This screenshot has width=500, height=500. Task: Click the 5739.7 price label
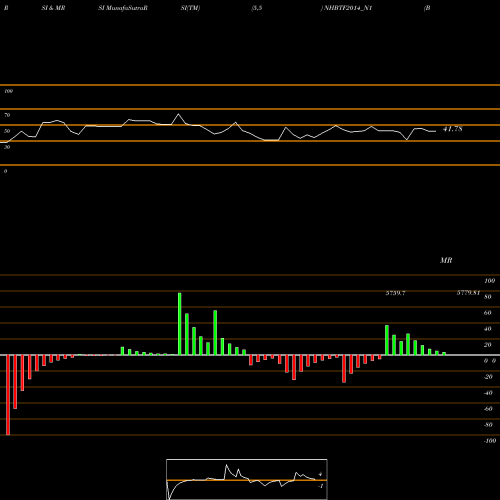click(395, 293)
